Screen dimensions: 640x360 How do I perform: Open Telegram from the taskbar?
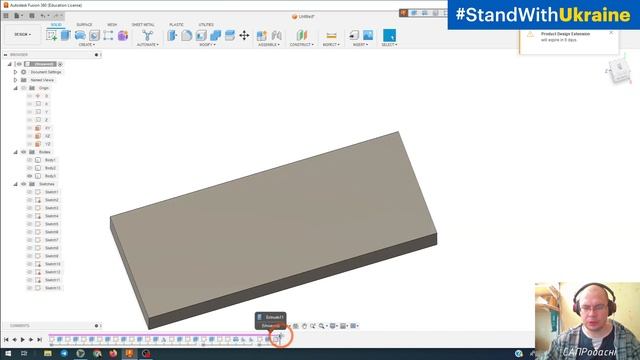64,353
